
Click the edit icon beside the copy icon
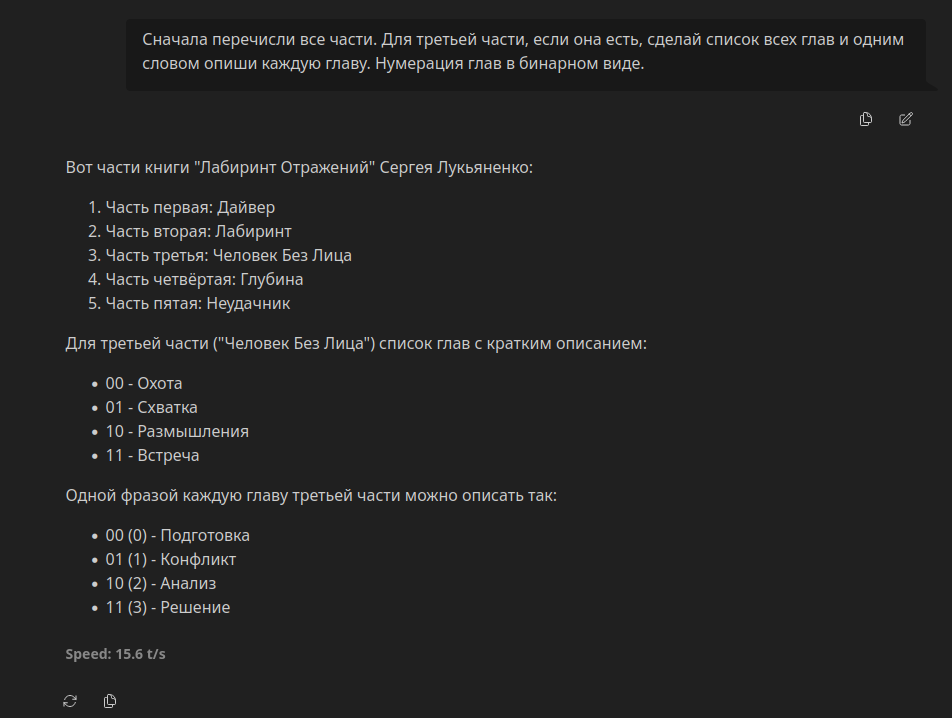pos(906,119)
